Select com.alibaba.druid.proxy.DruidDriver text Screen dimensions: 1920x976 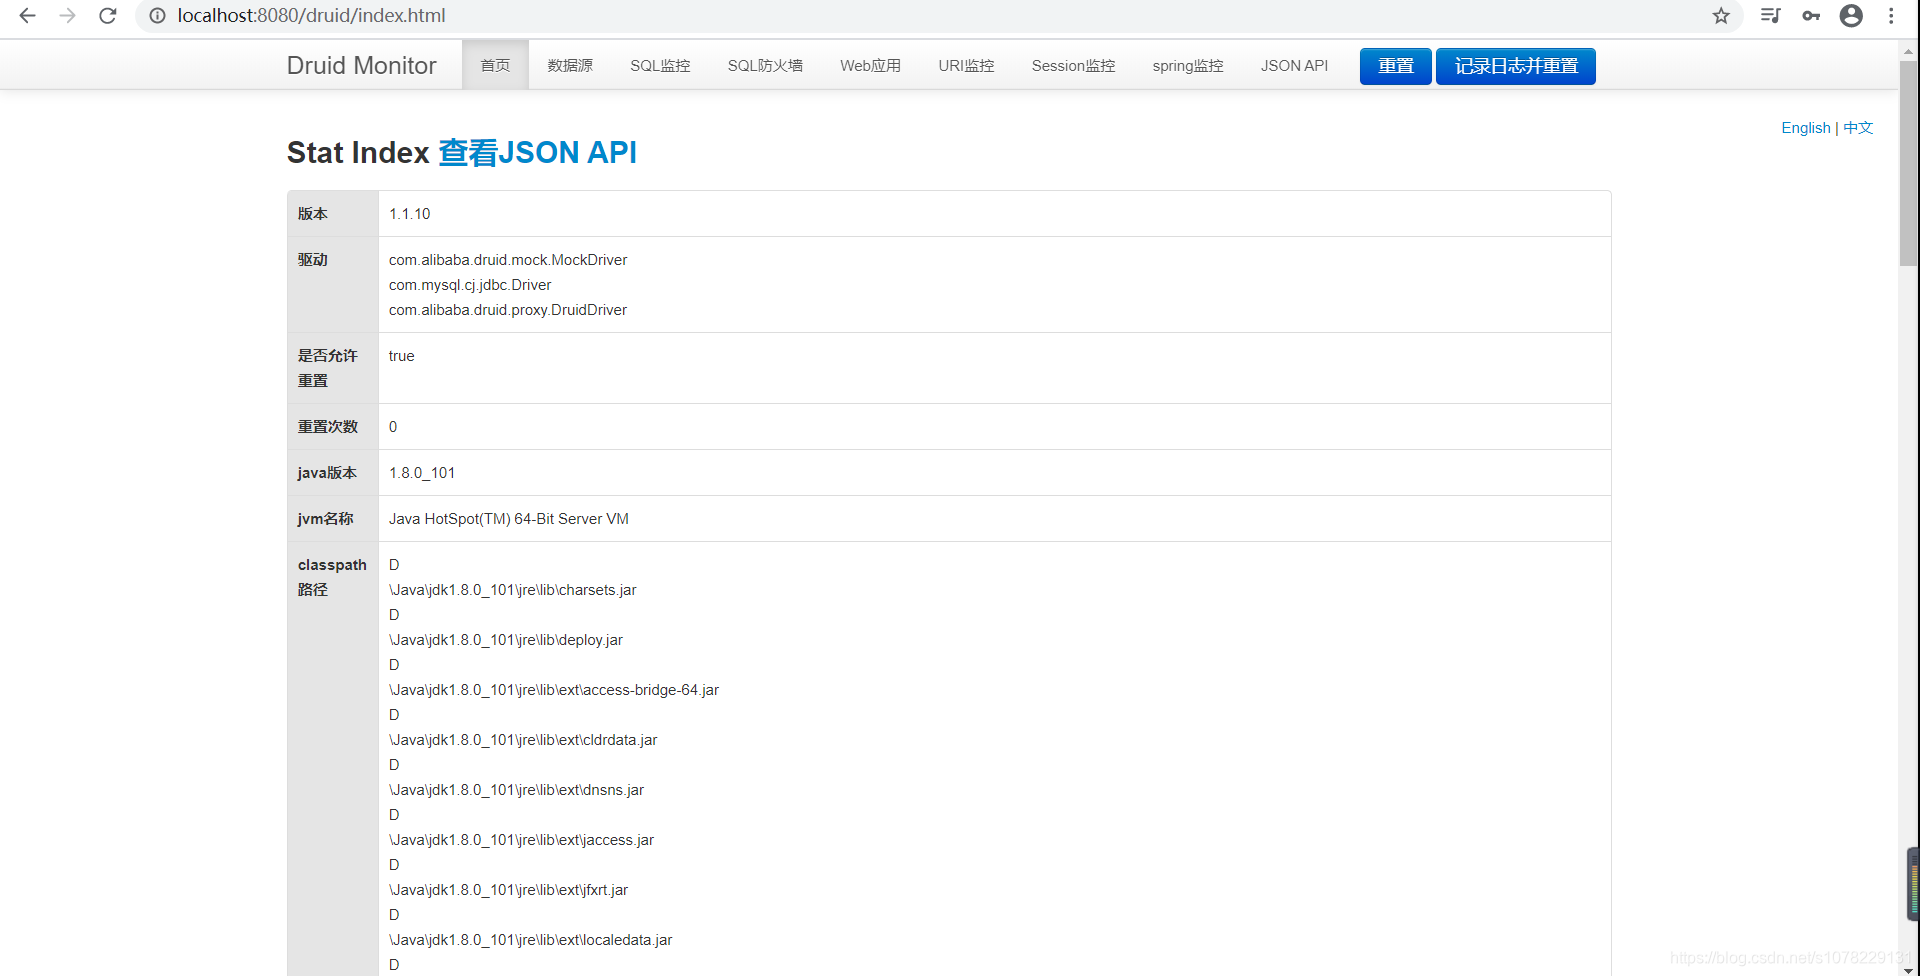(x=508, y=310)
